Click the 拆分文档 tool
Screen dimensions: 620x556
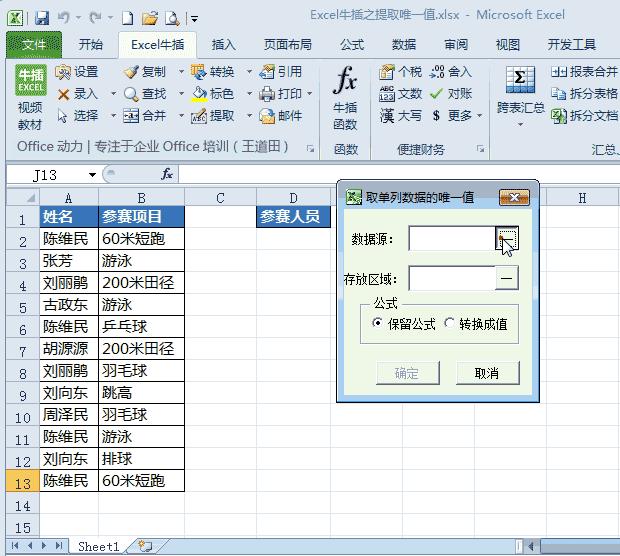coord(584,116)
